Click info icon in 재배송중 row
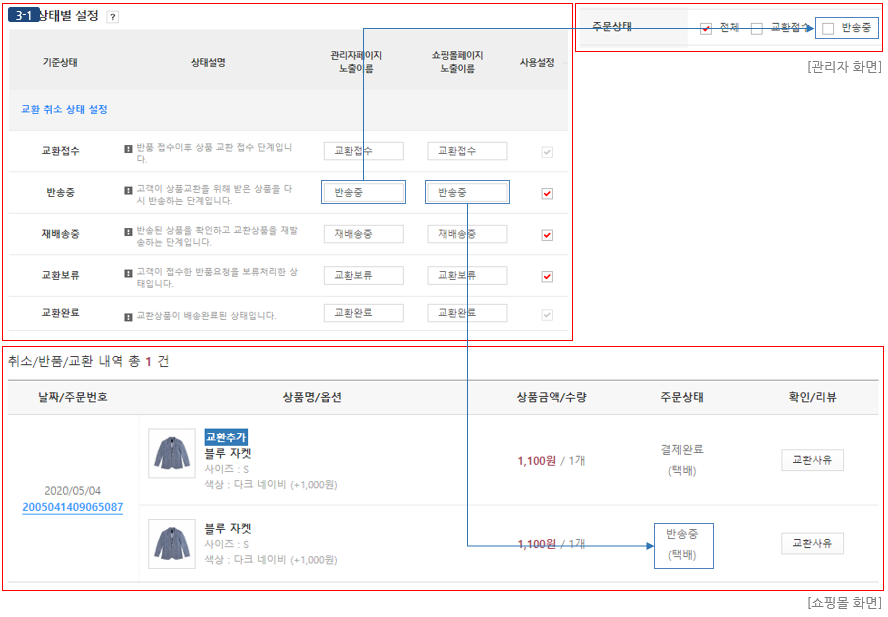888x617 pixels. pos(128,232)
